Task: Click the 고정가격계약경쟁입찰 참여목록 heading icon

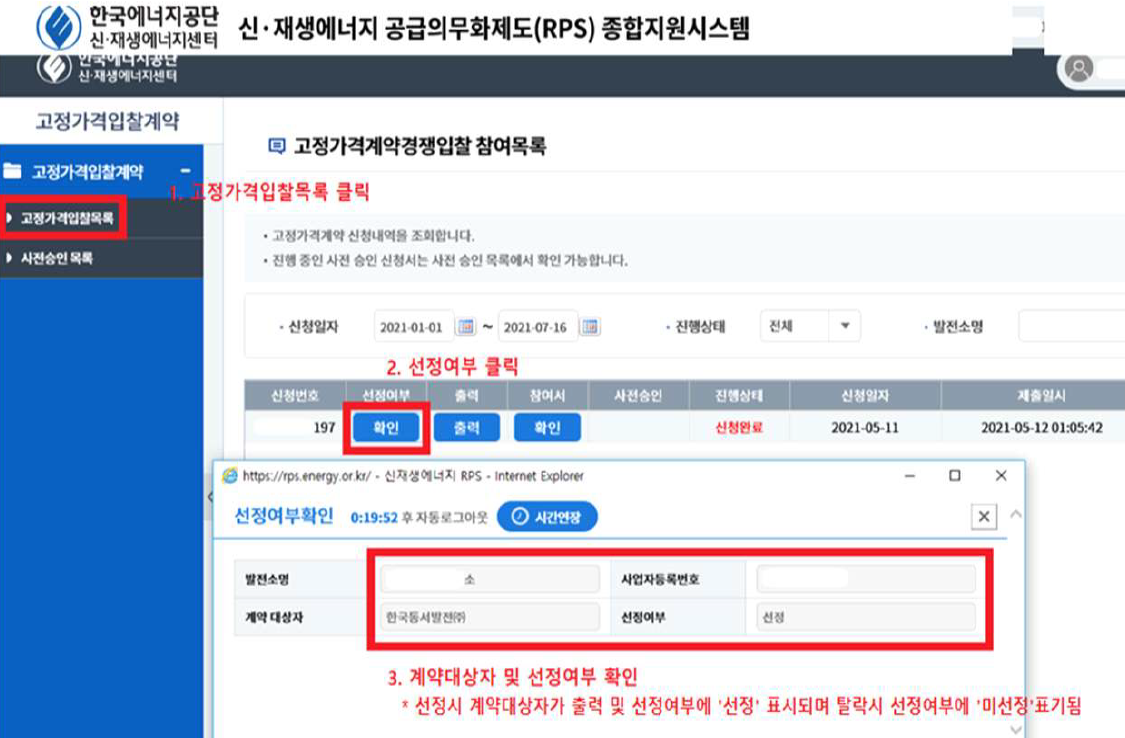Action: [276, 146]
